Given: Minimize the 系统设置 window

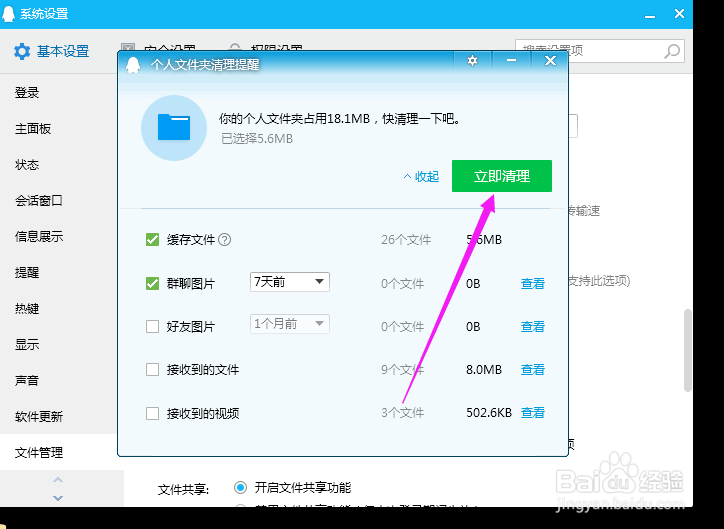Looking at the screenshot, I should pyautogui.click(x=650, y=15).
